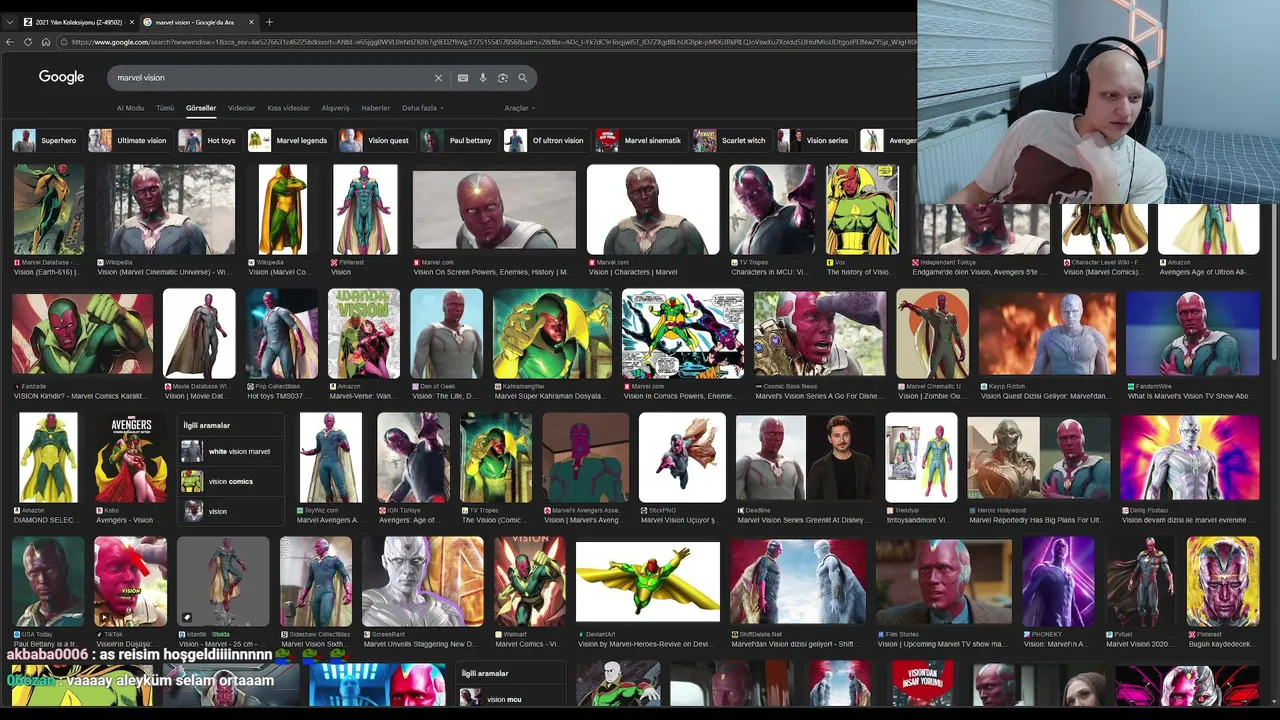1280x720 pixels.
Task: Open the Google logo home link
Action: [61, 77]
